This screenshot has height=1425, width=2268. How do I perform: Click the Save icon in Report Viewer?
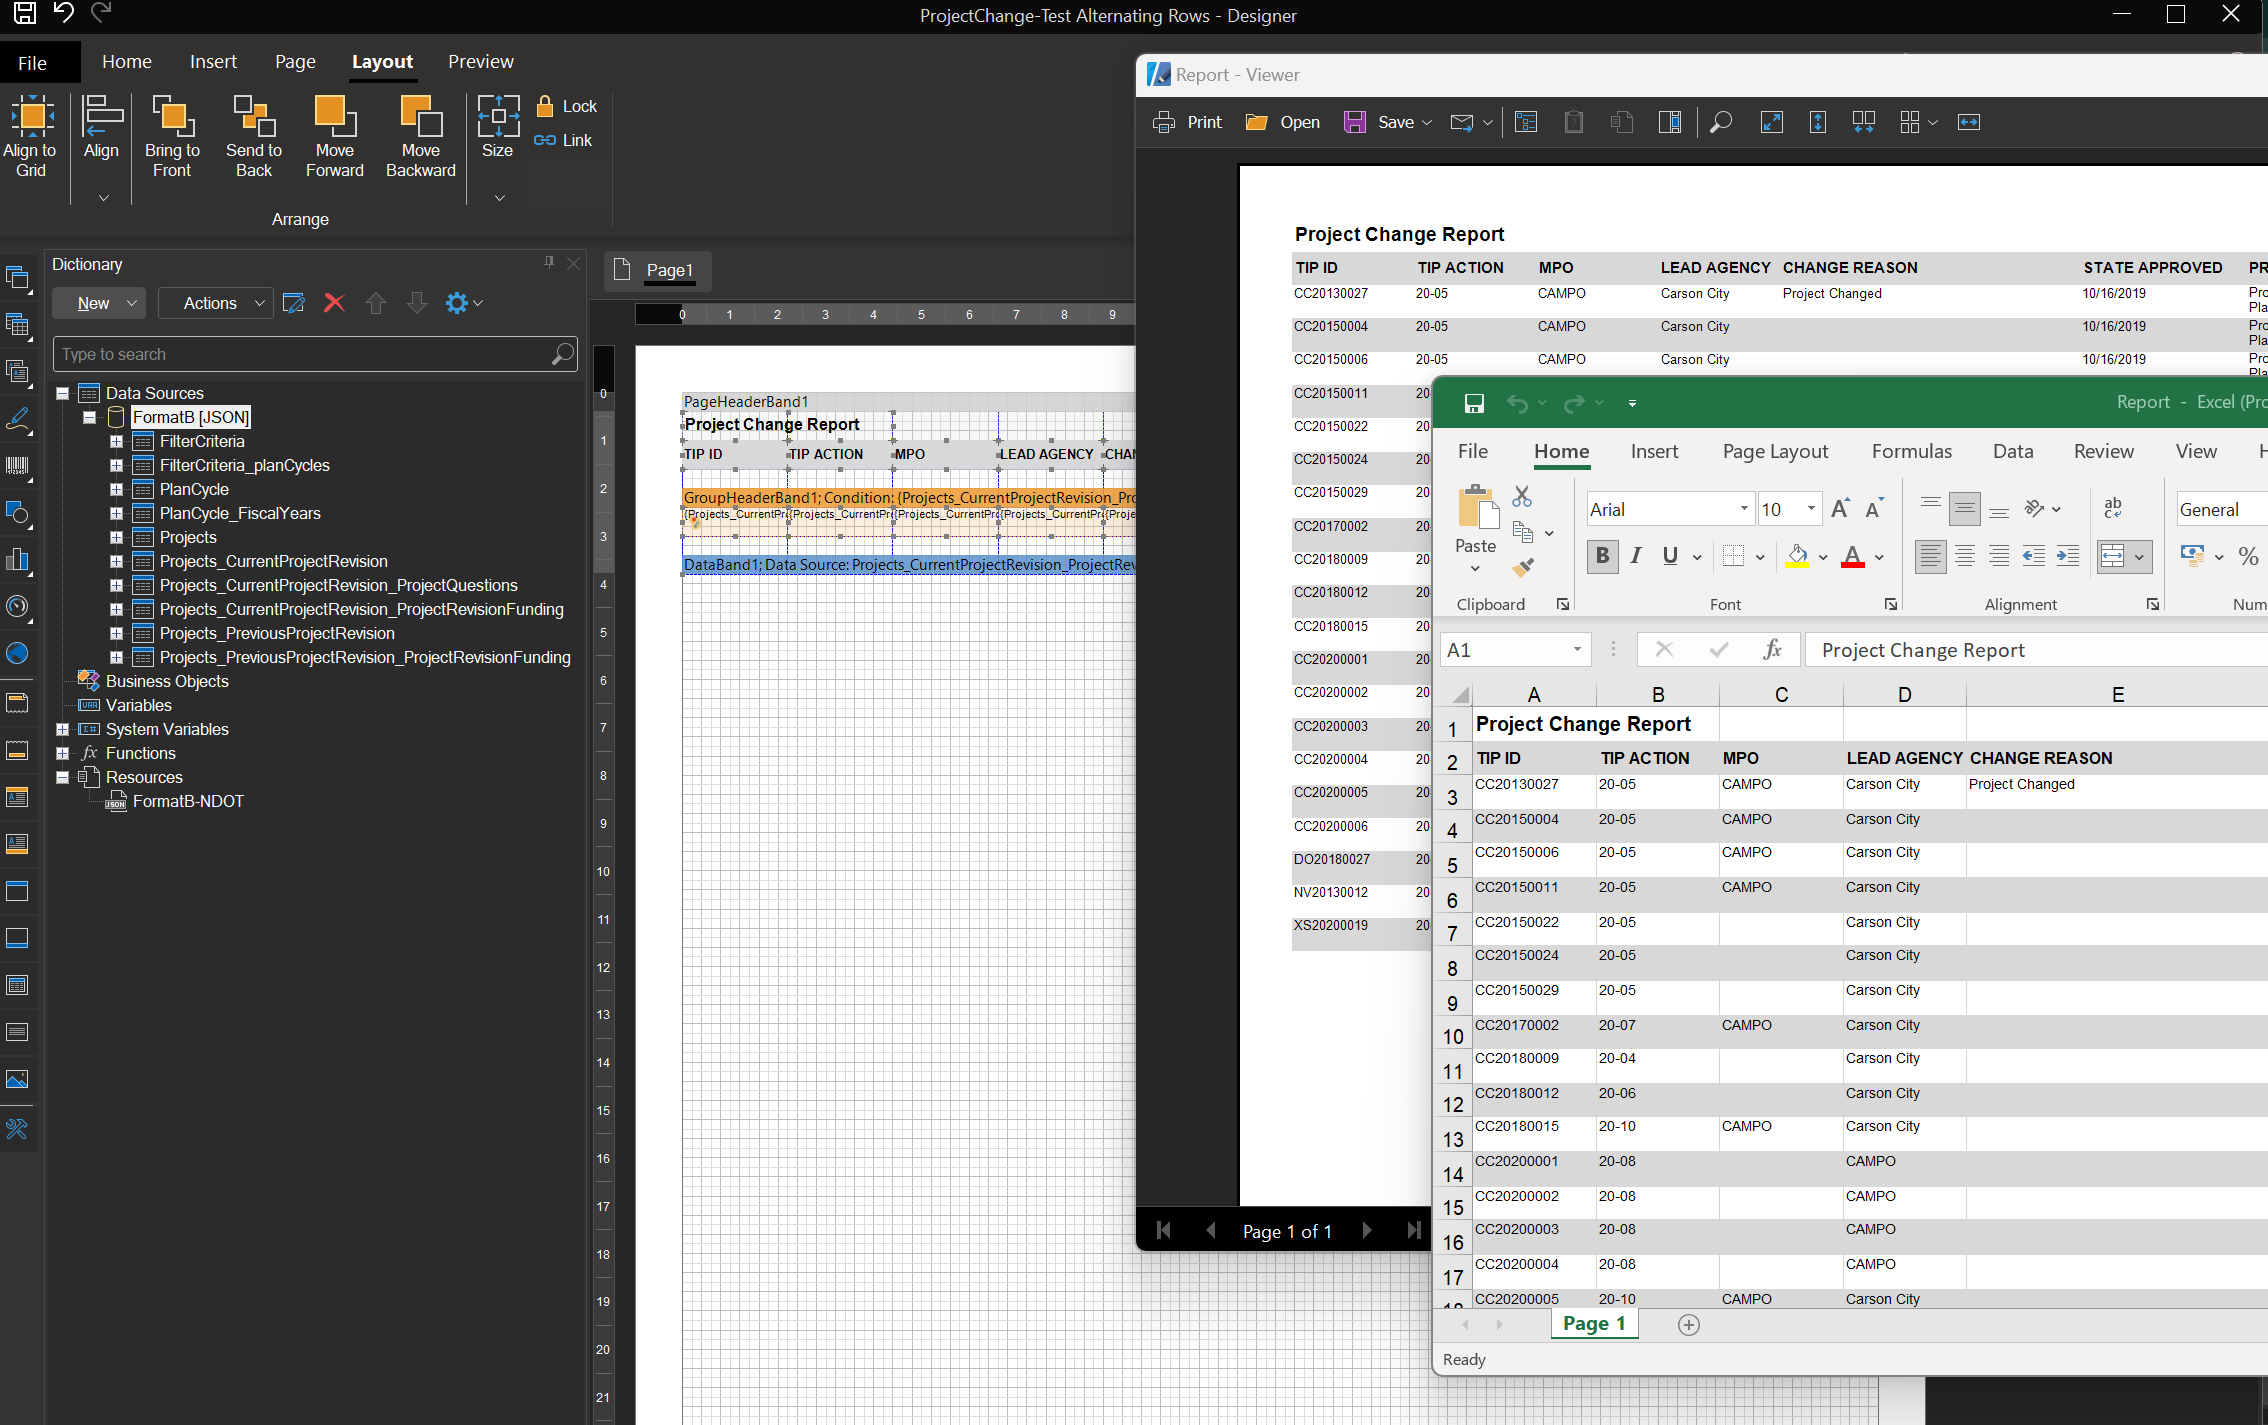pos(1356,121)
